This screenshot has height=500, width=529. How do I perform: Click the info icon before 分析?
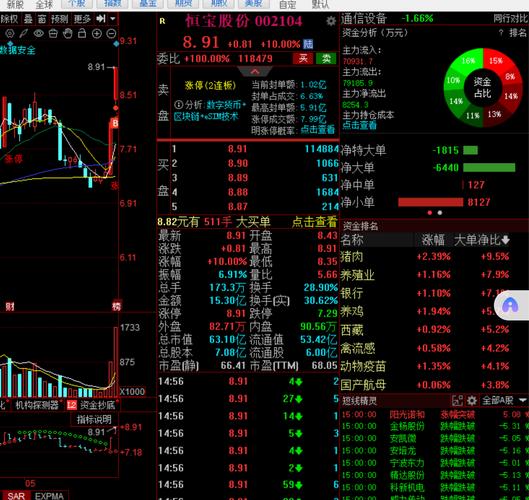pos(178,105)
